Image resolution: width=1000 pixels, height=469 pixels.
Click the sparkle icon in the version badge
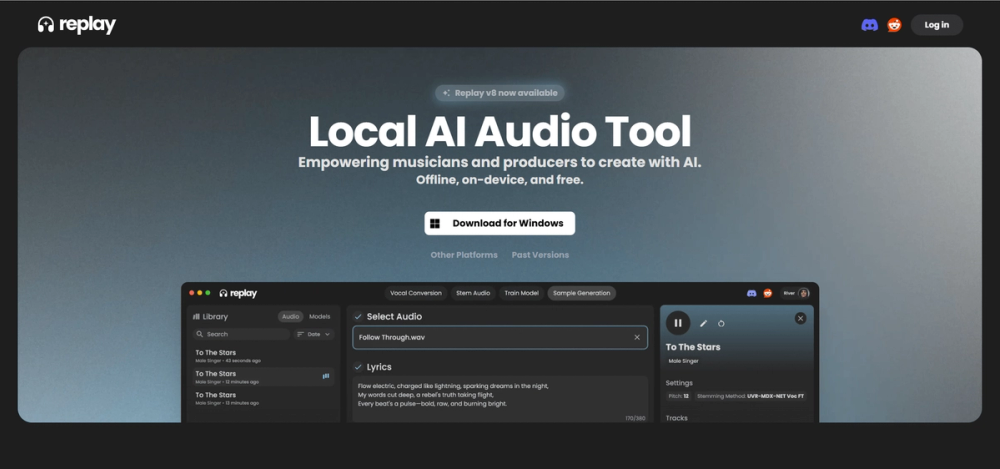coord(446,93)
